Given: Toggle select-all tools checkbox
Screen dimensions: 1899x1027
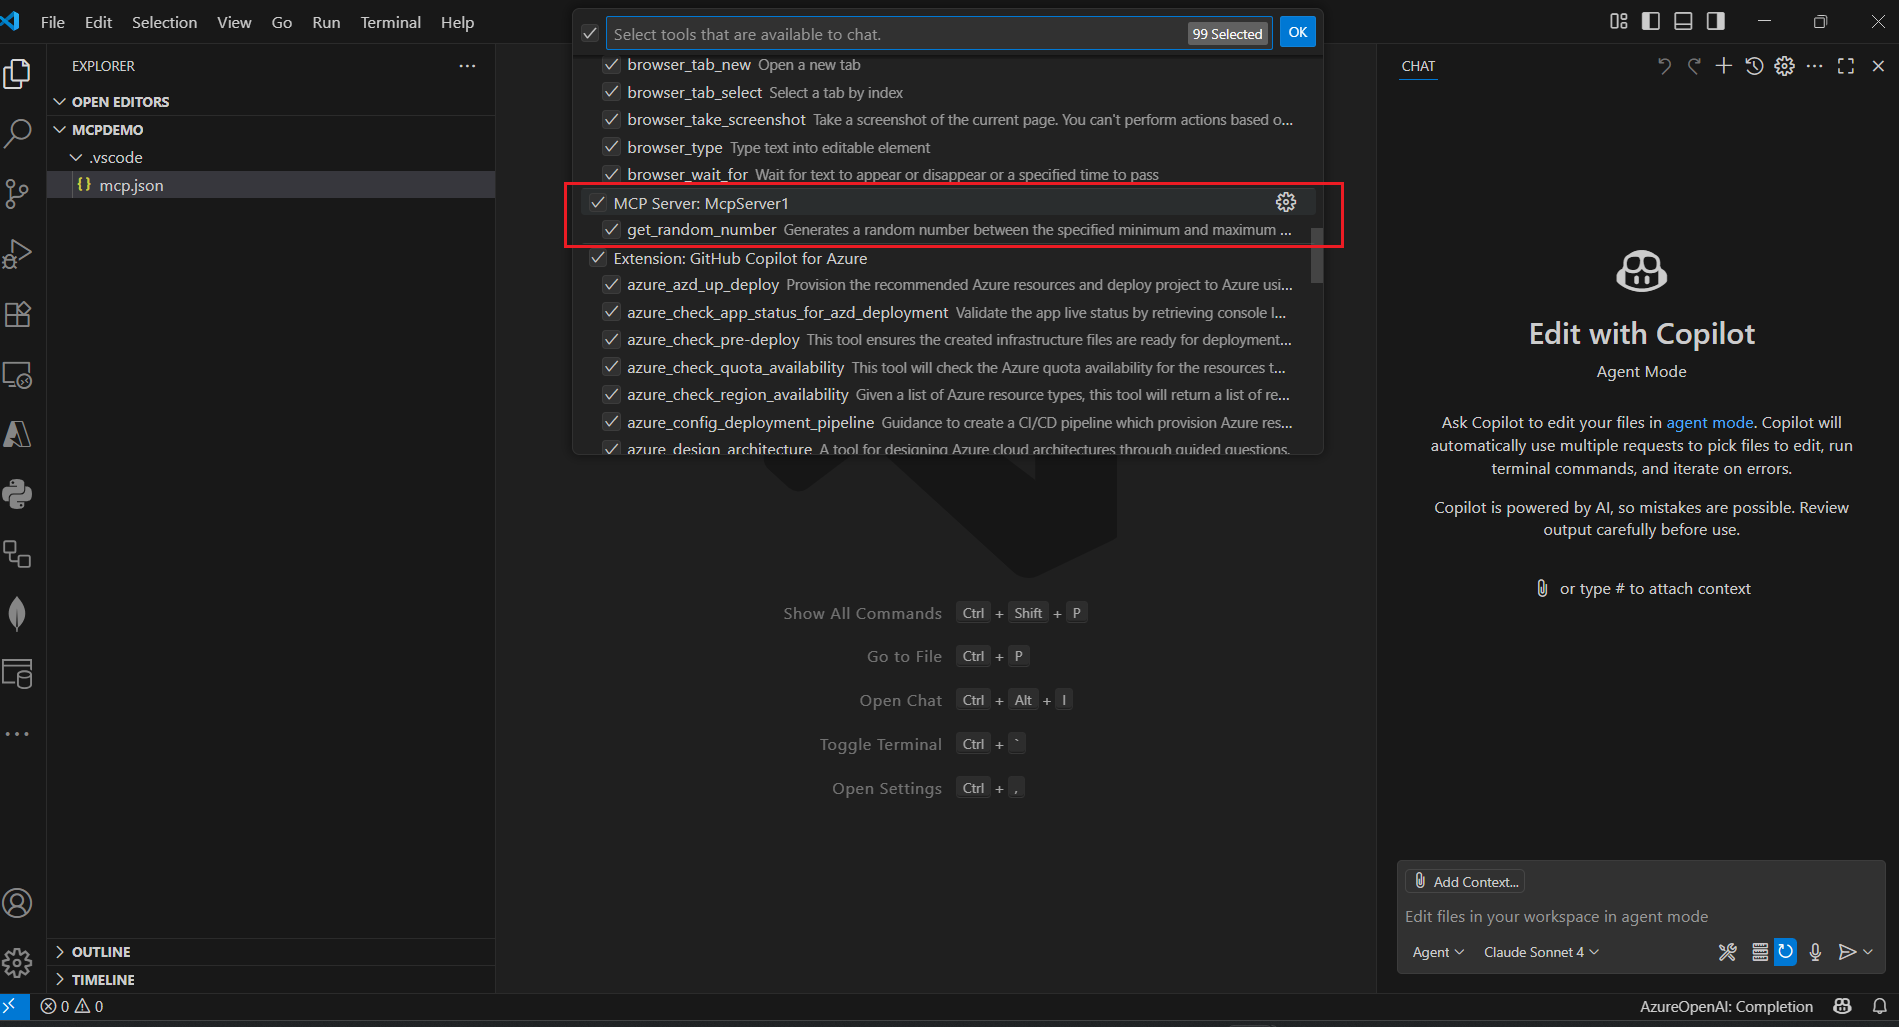Looking at the screenshot, I should pos(590,33).
